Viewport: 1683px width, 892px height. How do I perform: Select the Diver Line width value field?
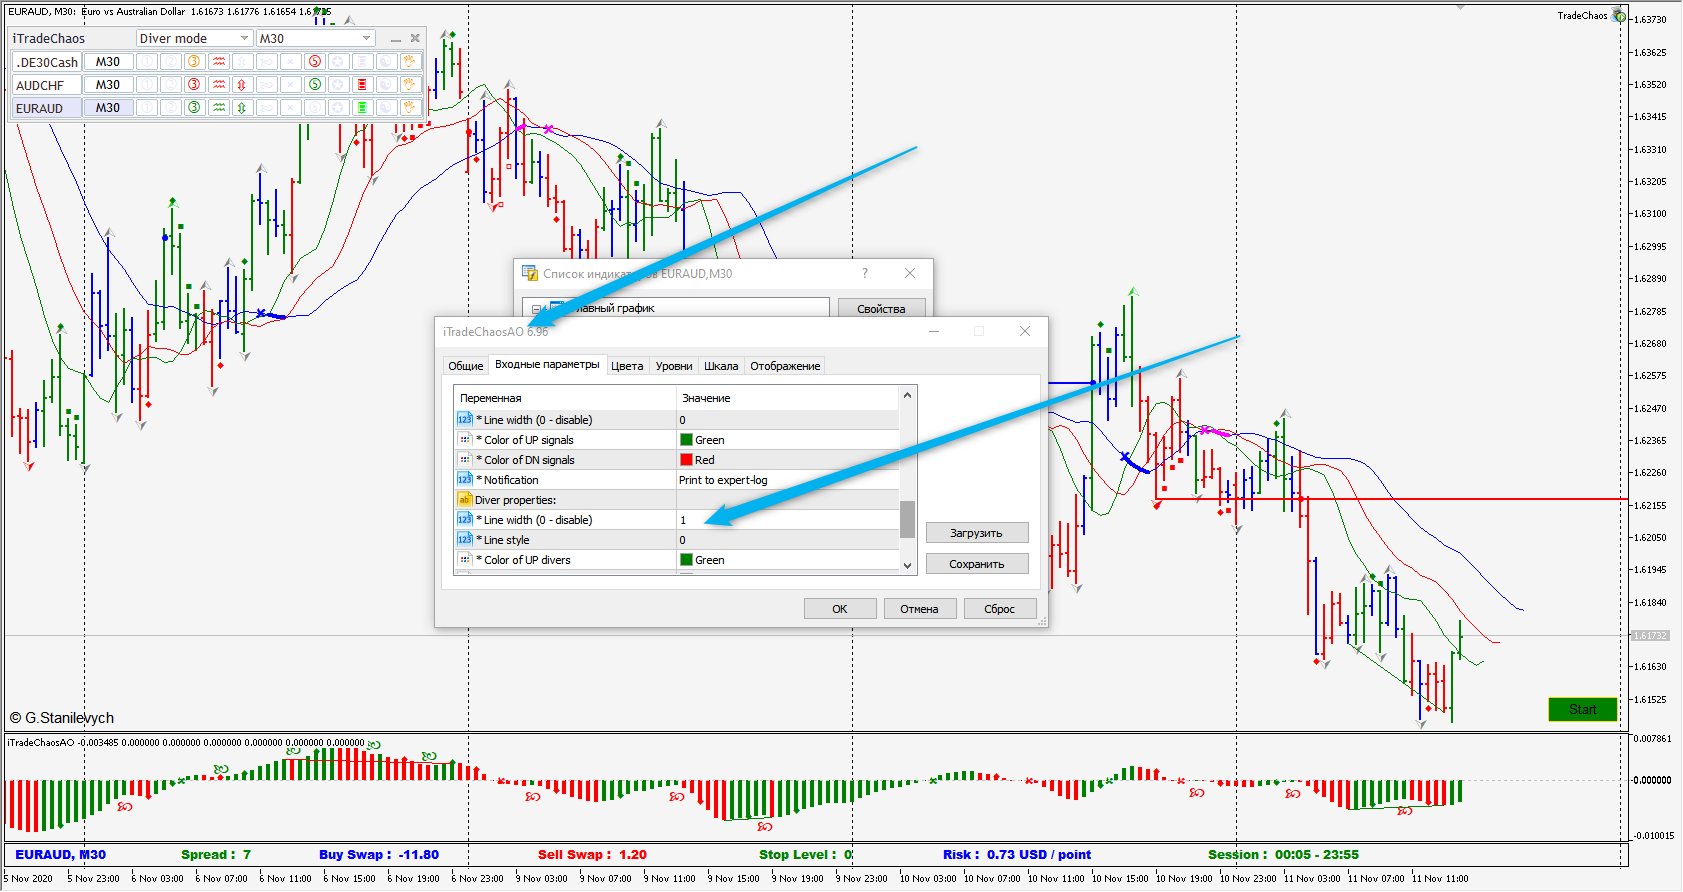(788, 520)
